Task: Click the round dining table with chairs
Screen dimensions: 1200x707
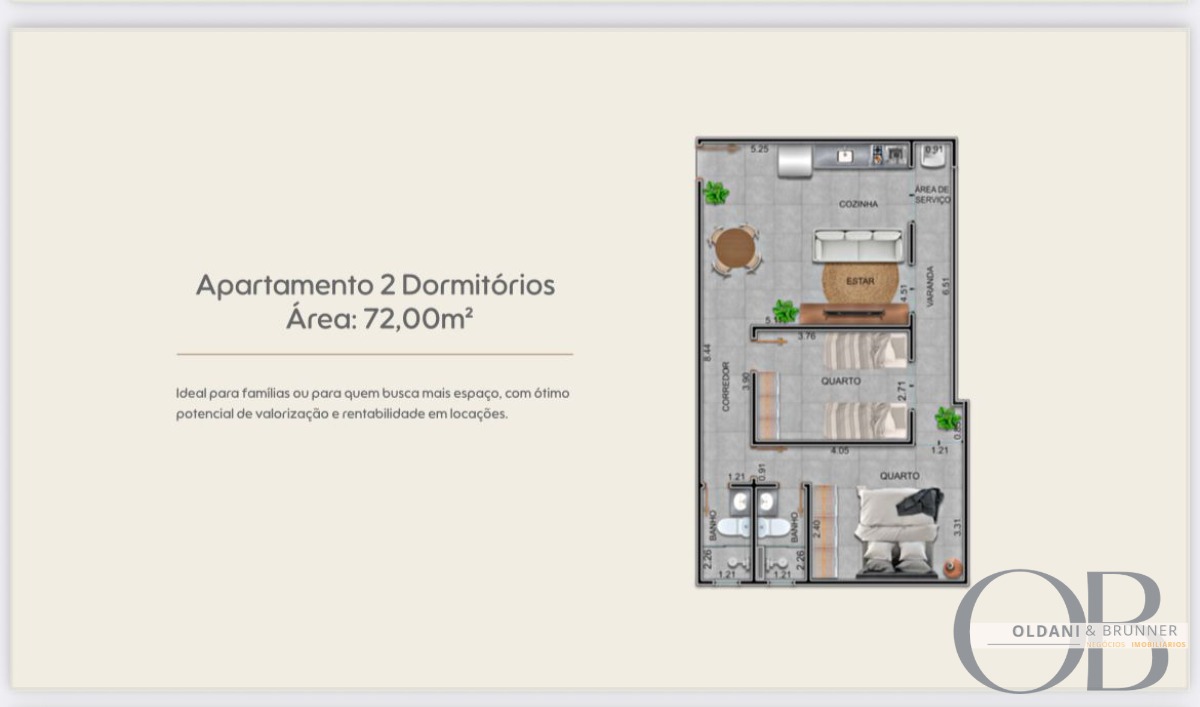Action: (735, 250)
